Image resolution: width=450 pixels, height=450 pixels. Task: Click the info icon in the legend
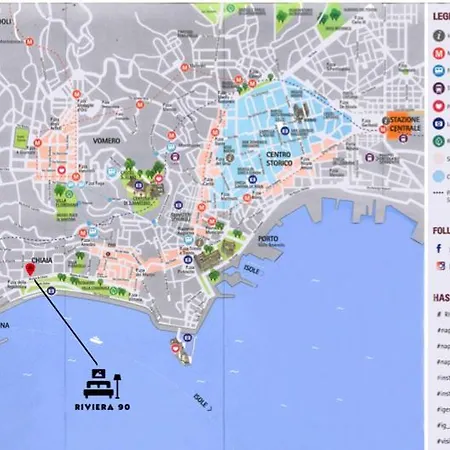[439, 36]
